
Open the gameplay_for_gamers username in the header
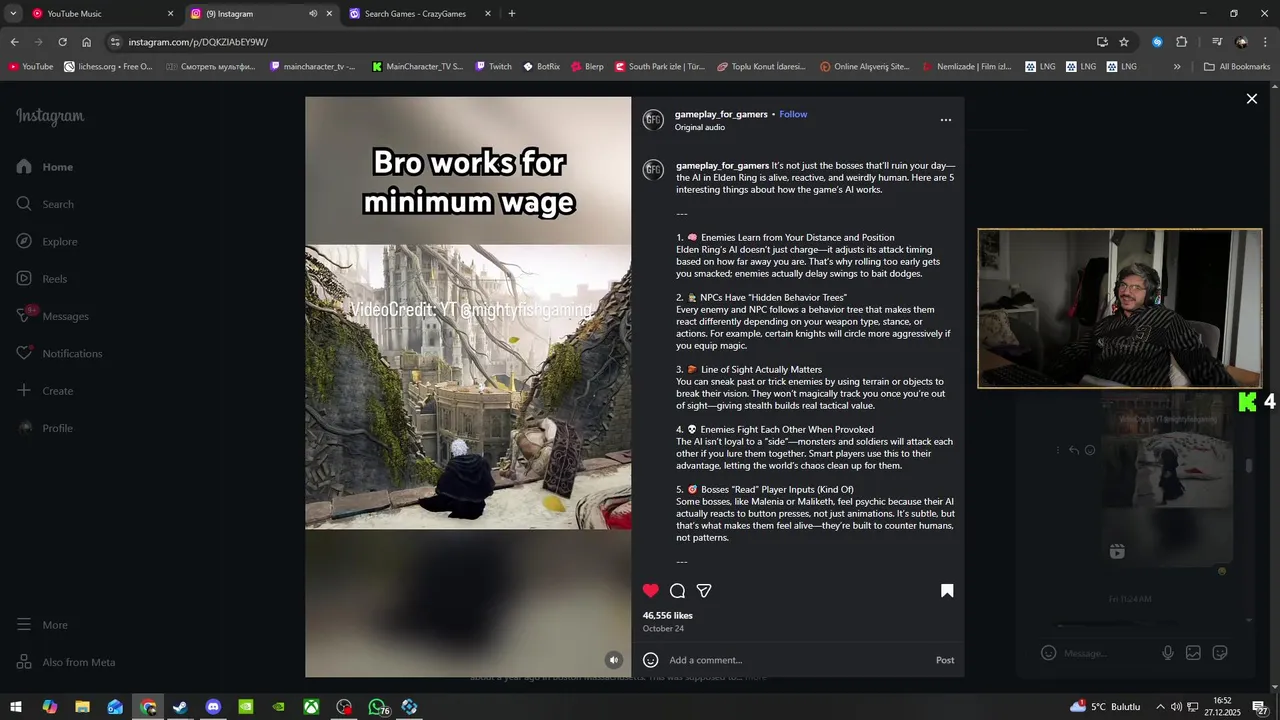click(721, 114)
